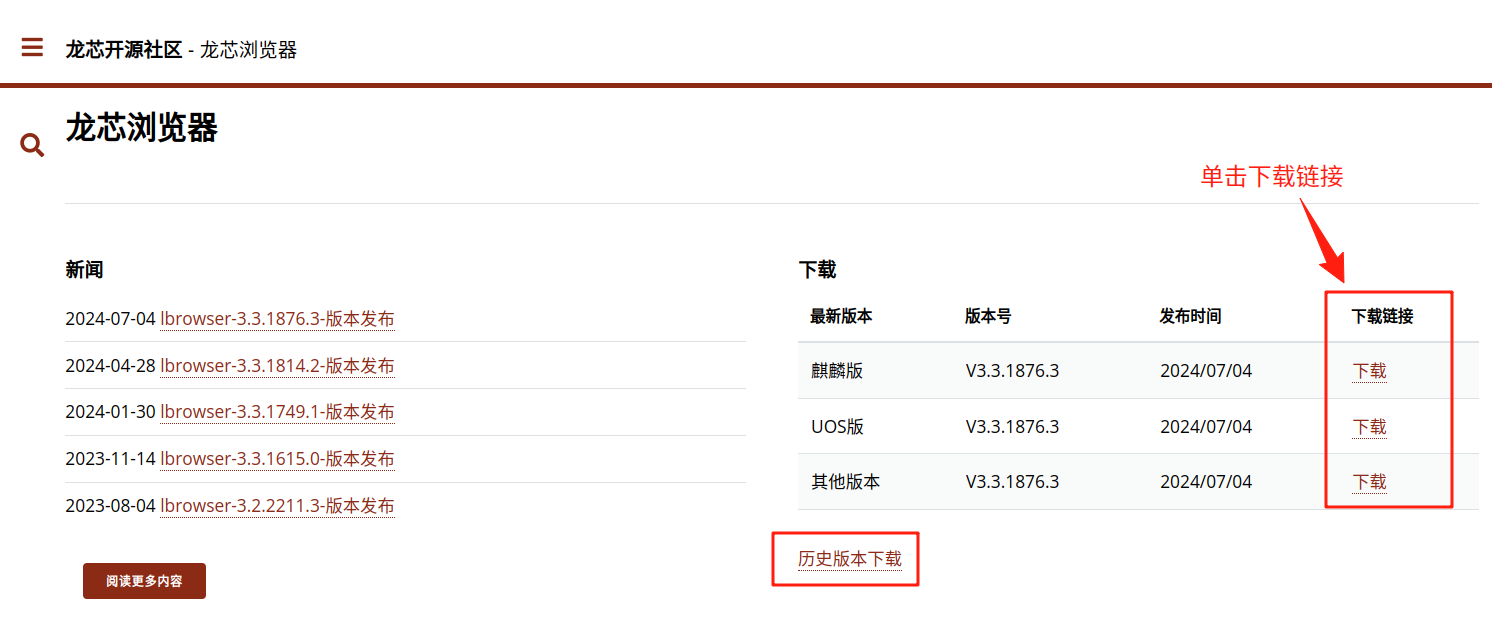The width and height of the screenshot is (1492, 636).
Task: Click the 2023-08-04 news date
Action: pos(110,505)
